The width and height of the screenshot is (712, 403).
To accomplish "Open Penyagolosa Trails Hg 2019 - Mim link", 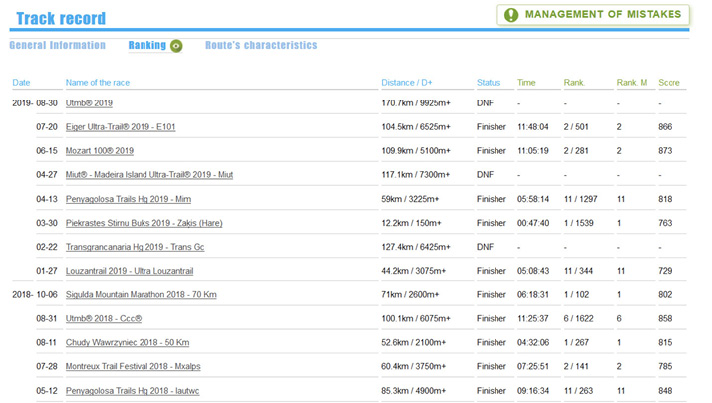I will [129, 199].
